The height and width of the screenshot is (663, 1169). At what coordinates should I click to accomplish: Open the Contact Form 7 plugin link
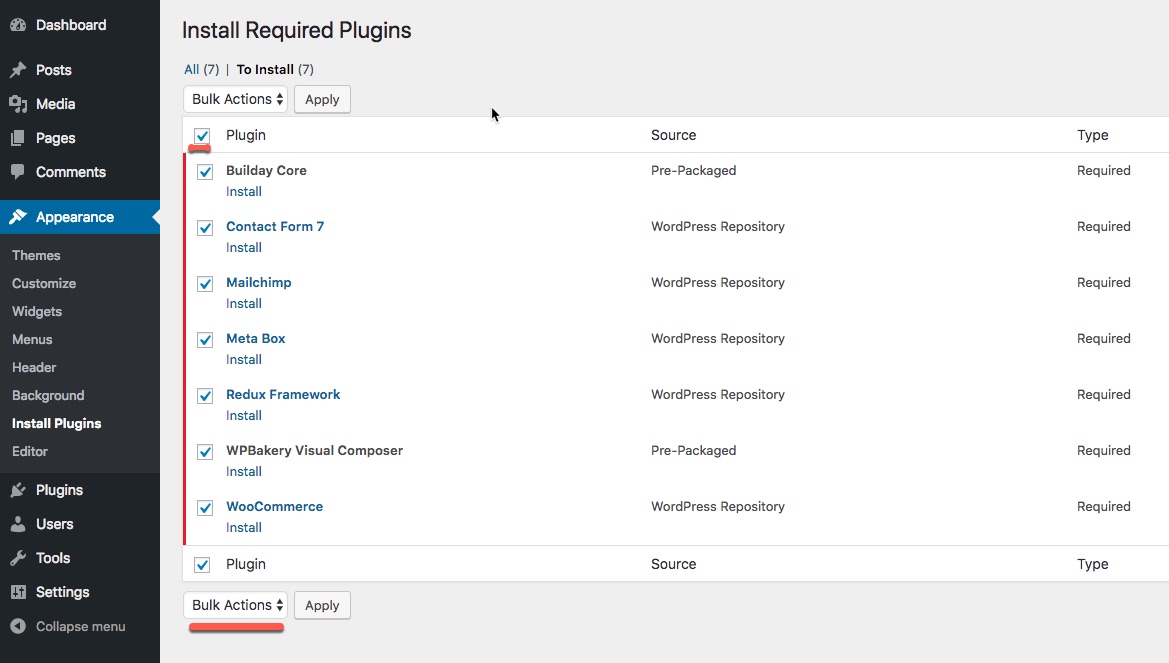point(275,227)
